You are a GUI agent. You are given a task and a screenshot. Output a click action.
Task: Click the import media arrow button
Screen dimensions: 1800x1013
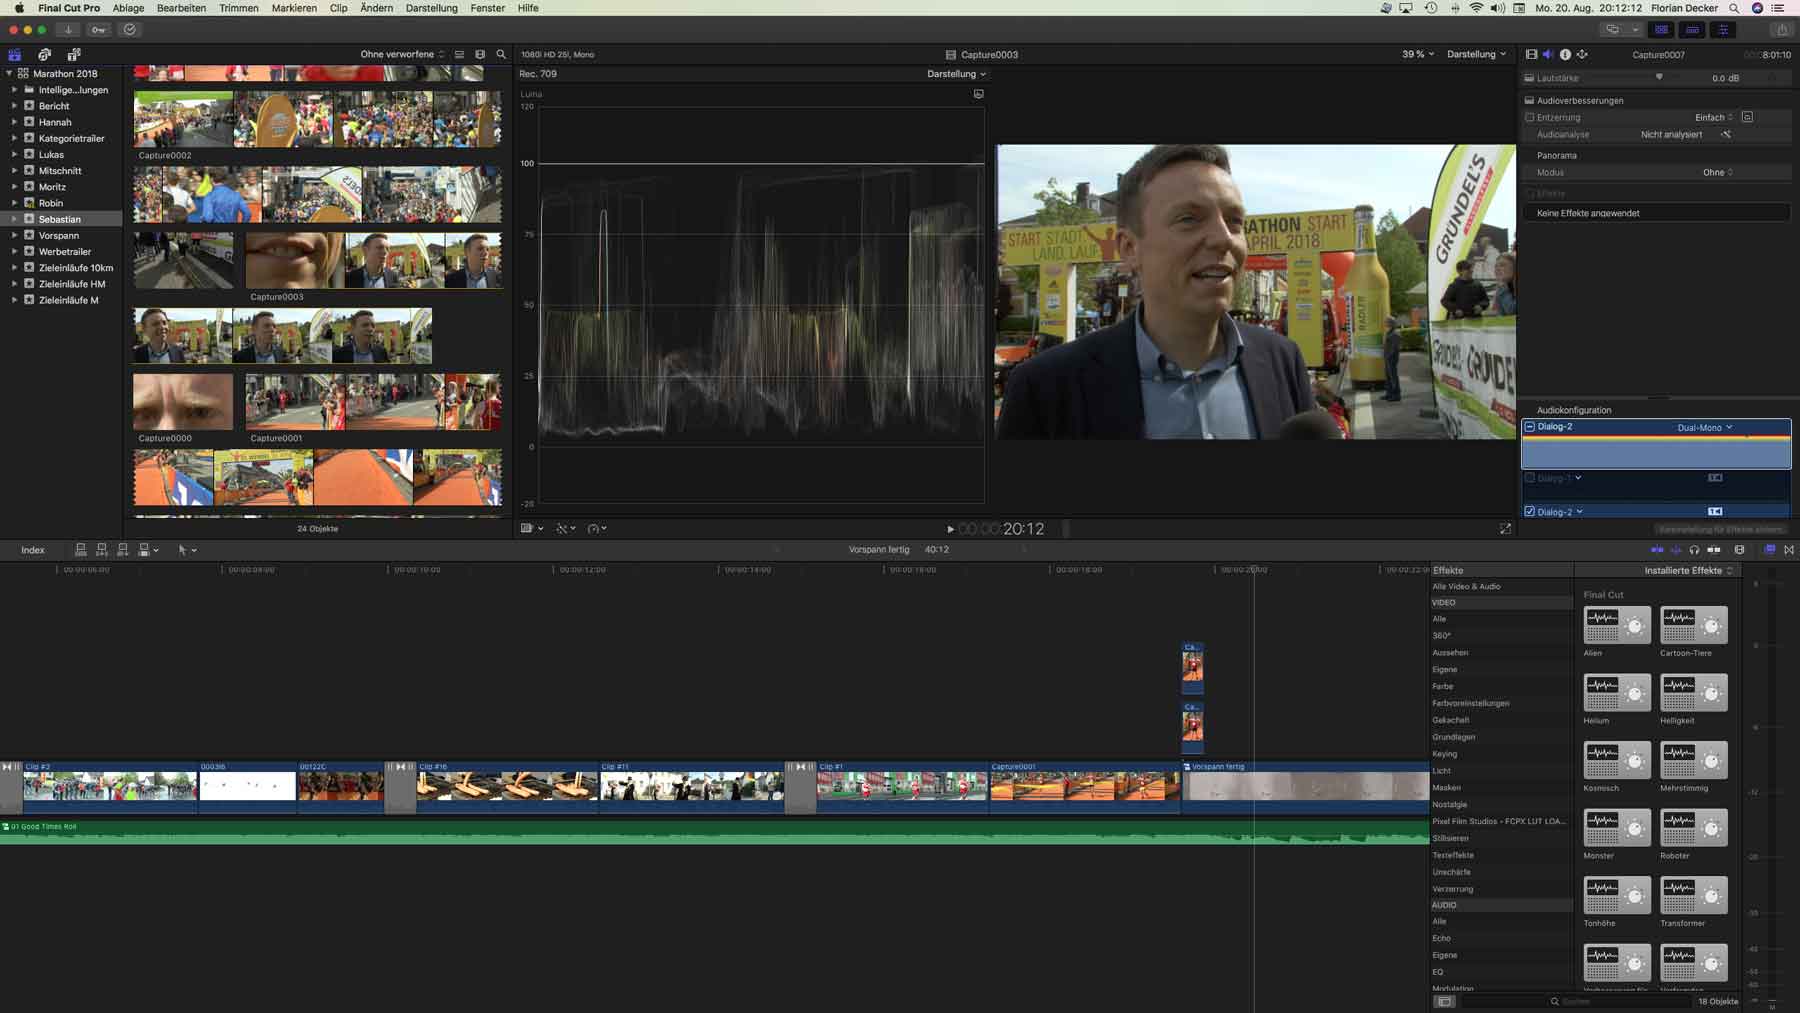point(68,30)
